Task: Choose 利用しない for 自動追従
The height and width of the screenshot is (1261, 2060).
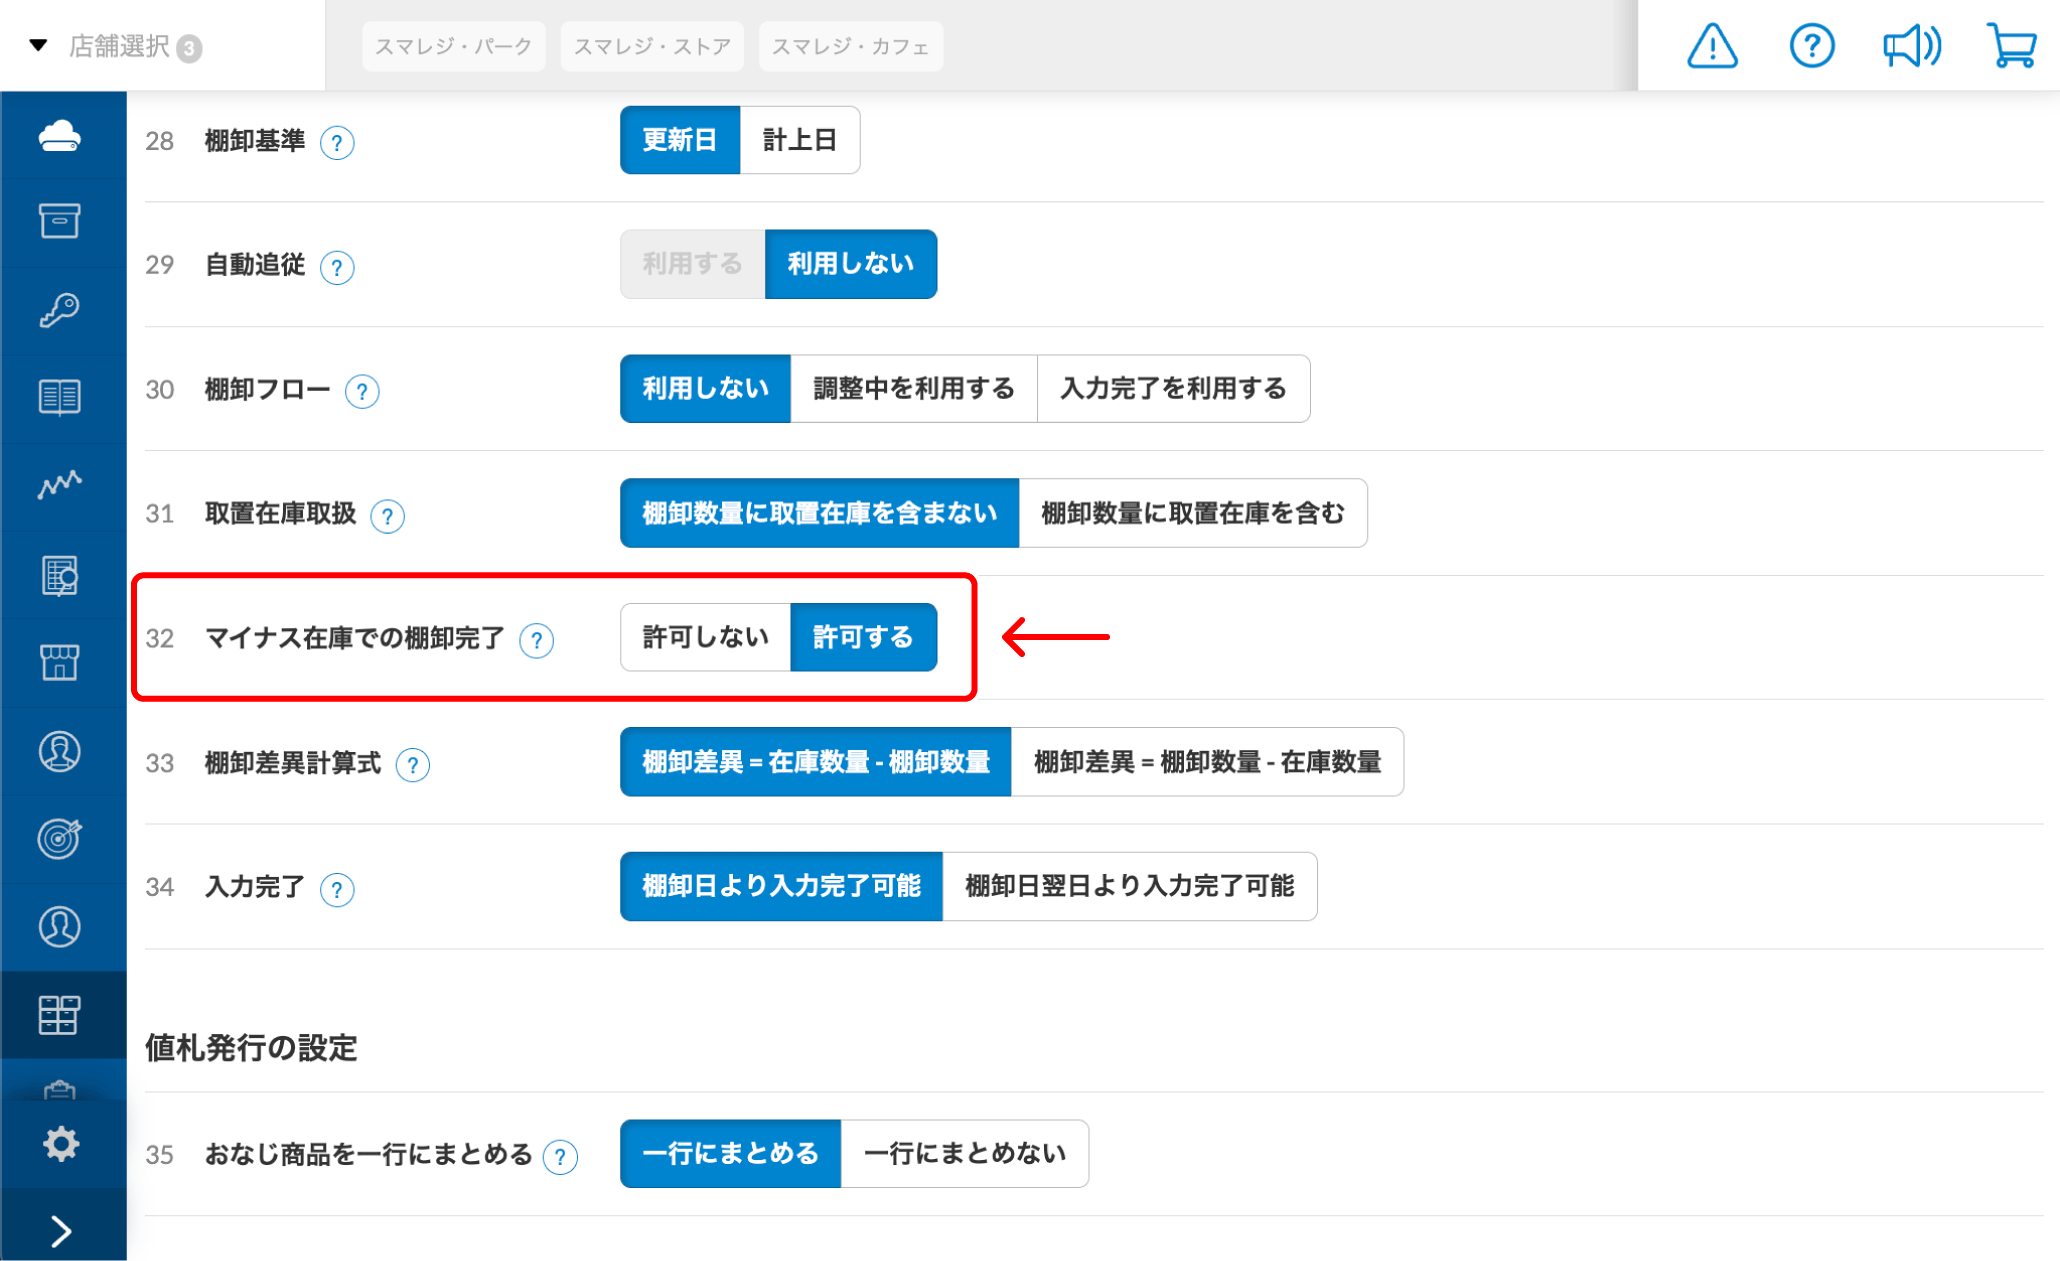Action: [851, 264]
